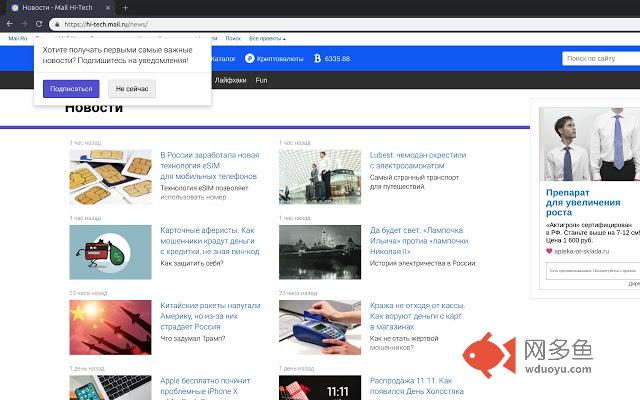This screenshot has height=400, width=640.
Task: Open card fraud cartoon thumbnail
Action: 110,252
